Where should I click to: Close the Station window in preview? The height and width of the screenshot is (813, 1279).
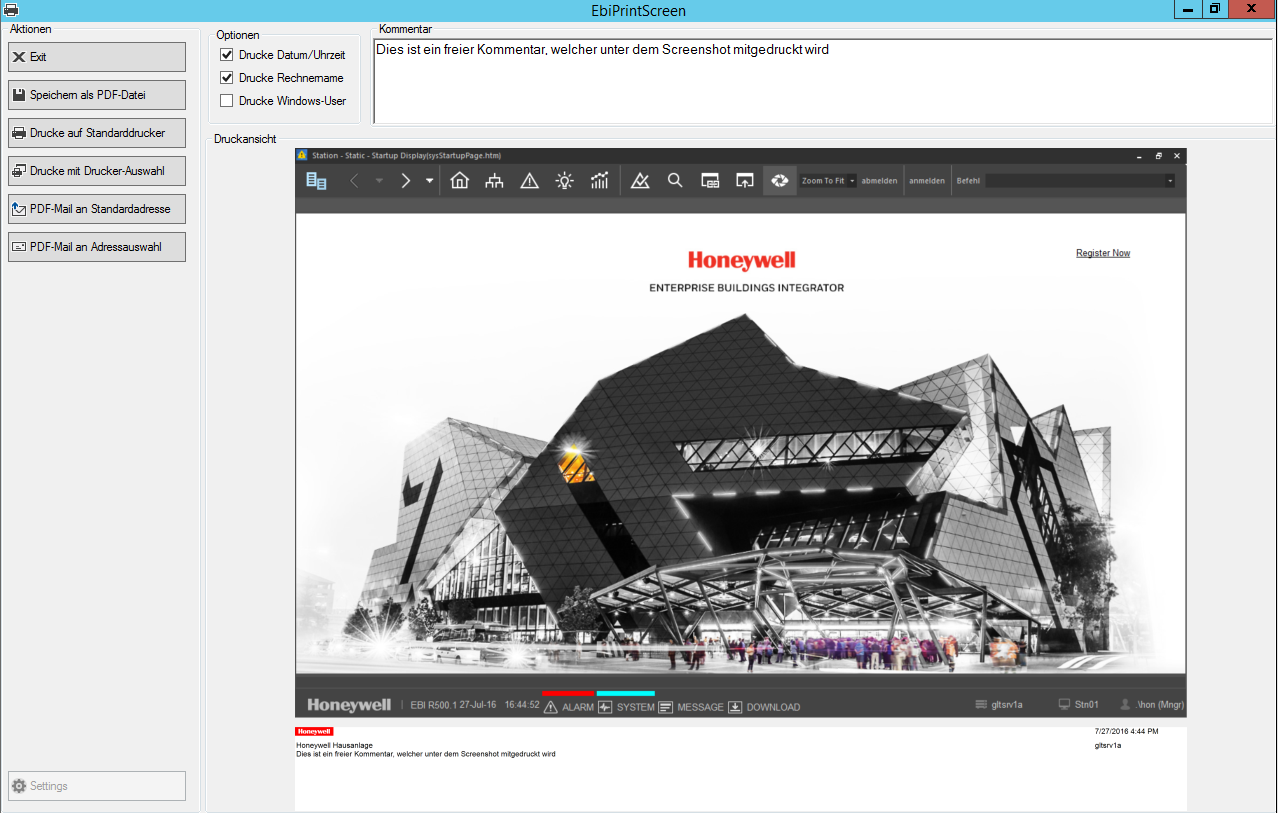[x=1178, y=156]
